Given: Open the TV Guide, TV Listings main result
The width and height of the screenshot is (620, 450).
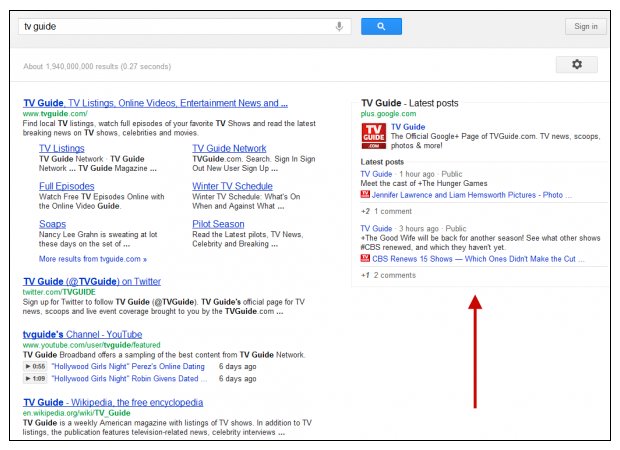Looking at the screenshot, I should tap(155, 103).
